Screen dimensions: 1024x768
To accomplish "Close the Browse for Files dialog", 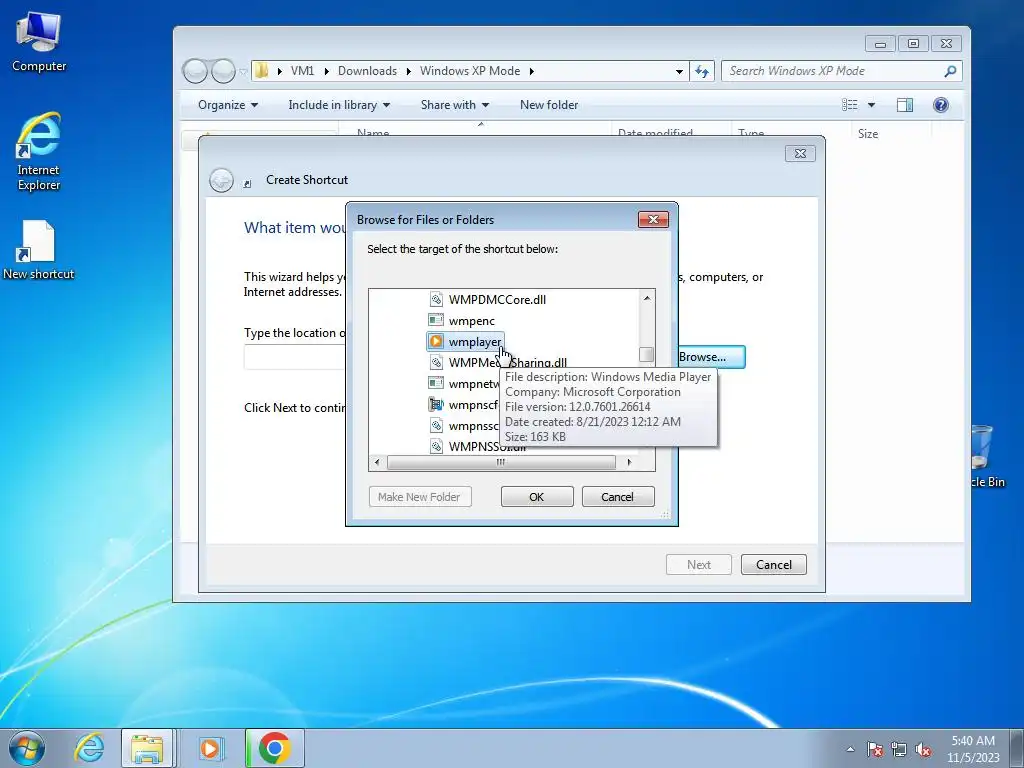I will pos(653,219).
